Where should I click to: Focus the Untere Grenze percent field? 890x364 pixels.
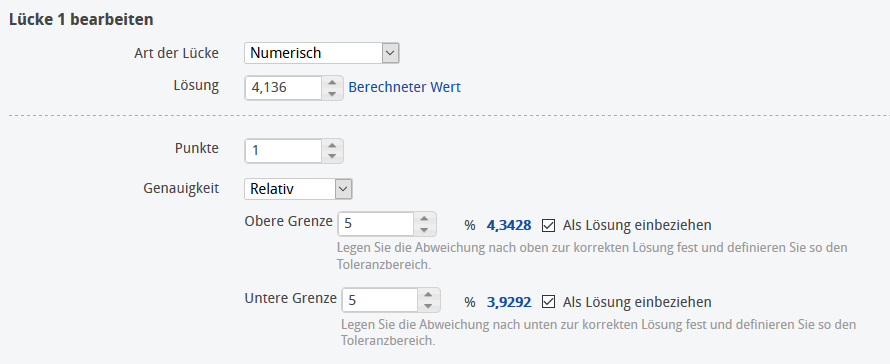380,300
